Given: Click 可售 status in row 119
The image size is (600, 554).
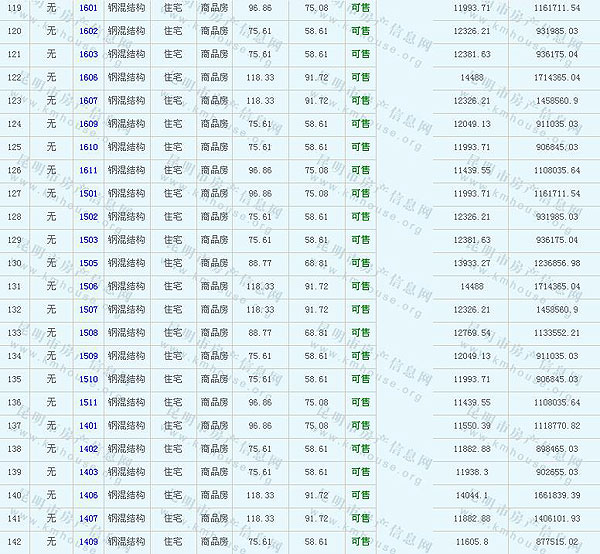Looking at the screenshot, I should pyautogui.click(x=360, y=8).
